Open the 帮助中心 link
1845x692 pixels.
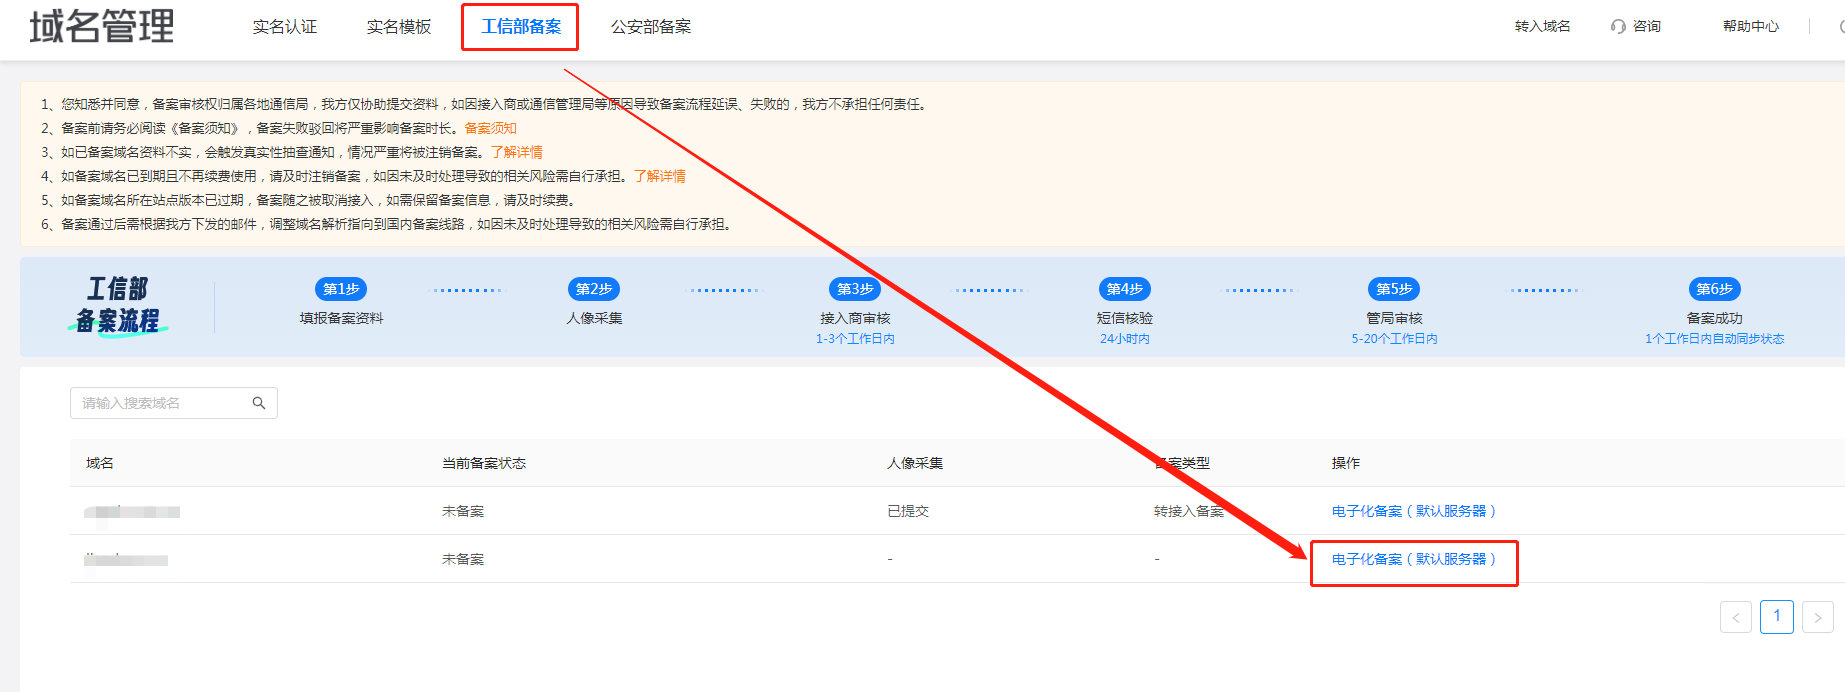click(x=1750, y=27)
